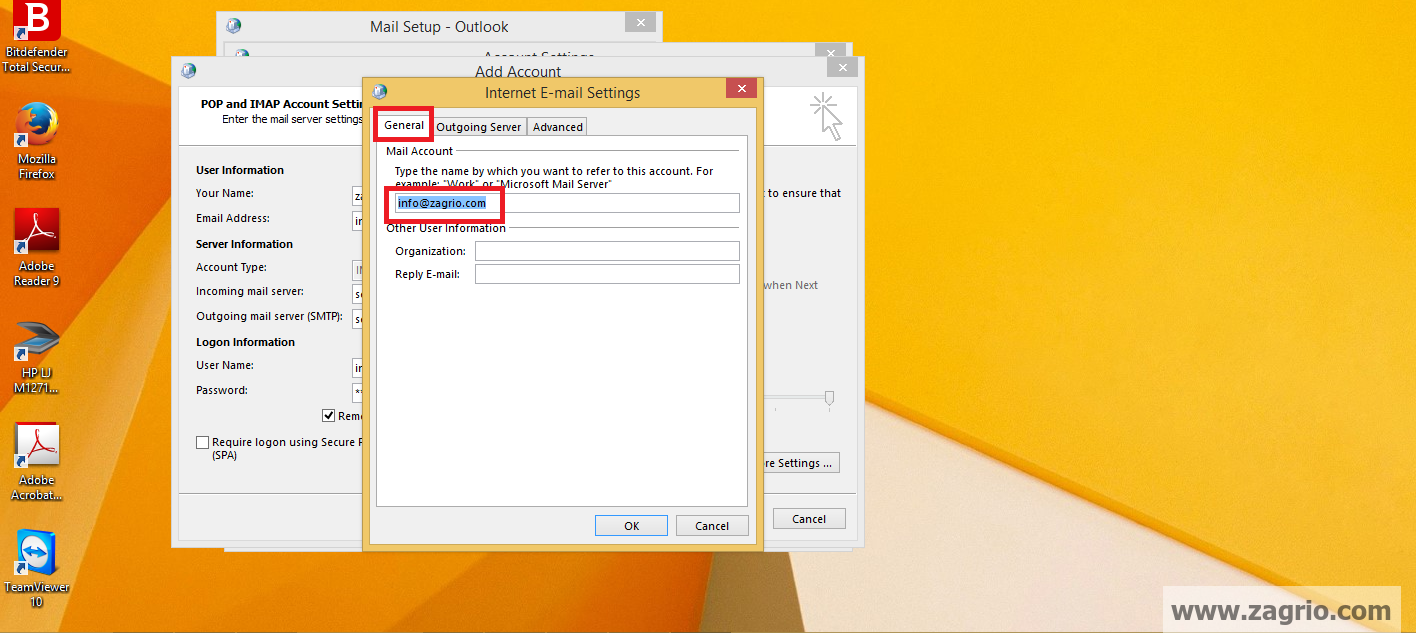Screen dimensions: 1416x633
Task: Click the 'Outgoing mail server (SMTP):' label
Action: pyautogui.click(x=269, y=317)
